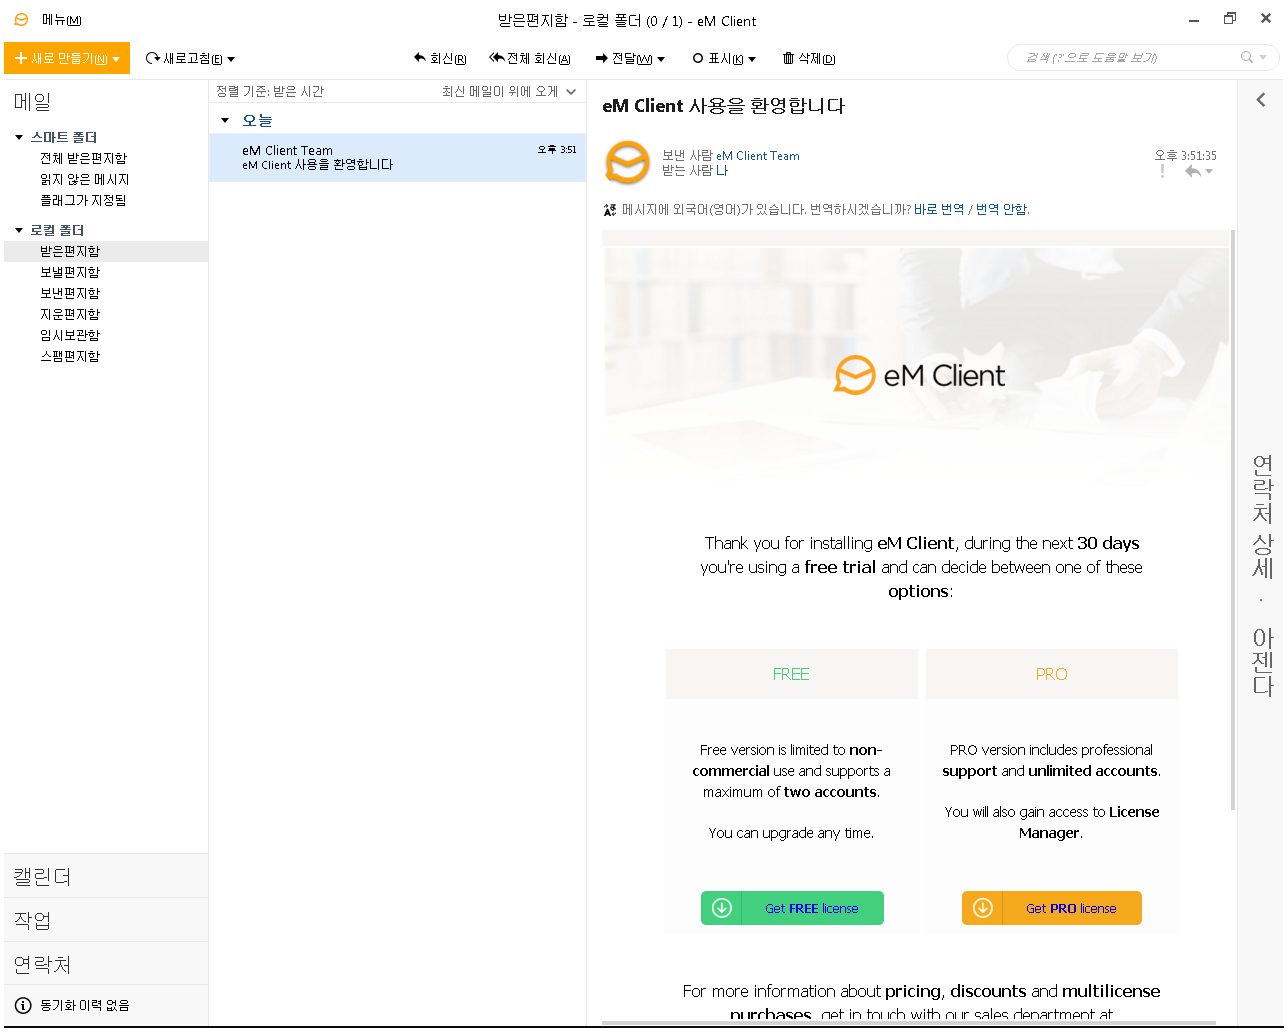Click the message body vertical scrollbar
Viewport: 1288px width, 1032px height.
coord(1233,520)
